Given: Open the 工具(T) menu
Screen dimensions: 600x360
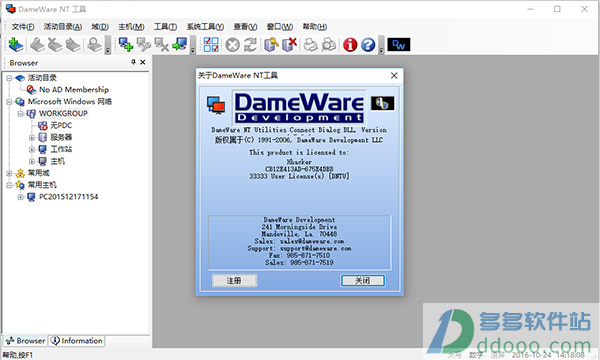Looking at the screenshot, I should click(x=165, y=27).
